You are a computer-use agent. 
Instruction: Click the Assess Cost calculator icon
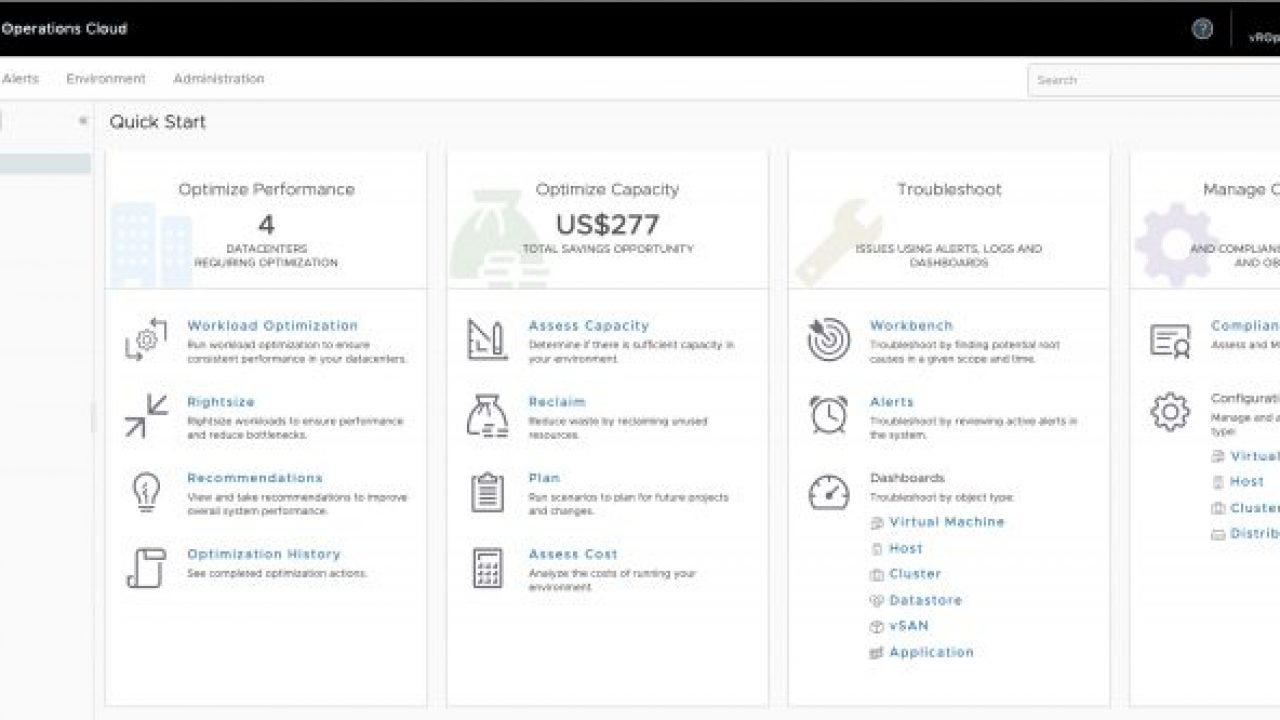tap(487, 567)
